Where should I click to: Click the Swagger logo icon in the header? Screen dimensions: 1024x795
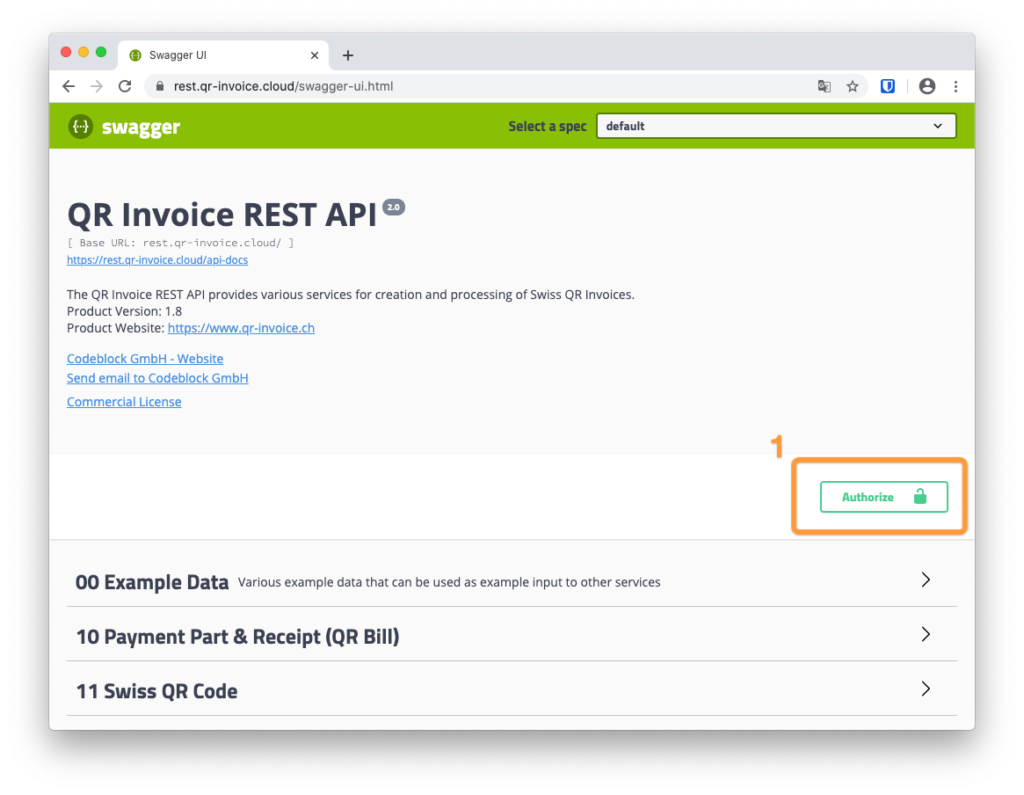coord(80,127)
